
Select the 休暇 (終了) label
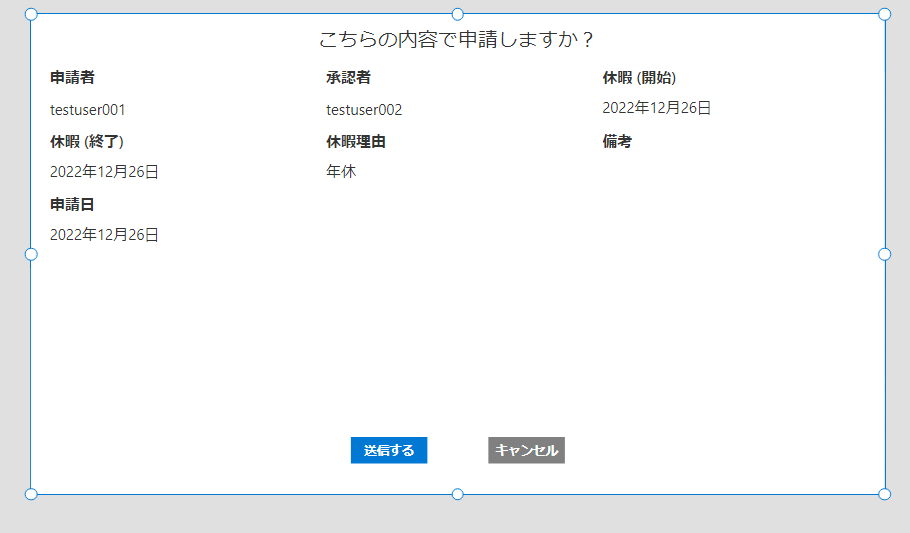pyautogui.click(x=86, y=141)
